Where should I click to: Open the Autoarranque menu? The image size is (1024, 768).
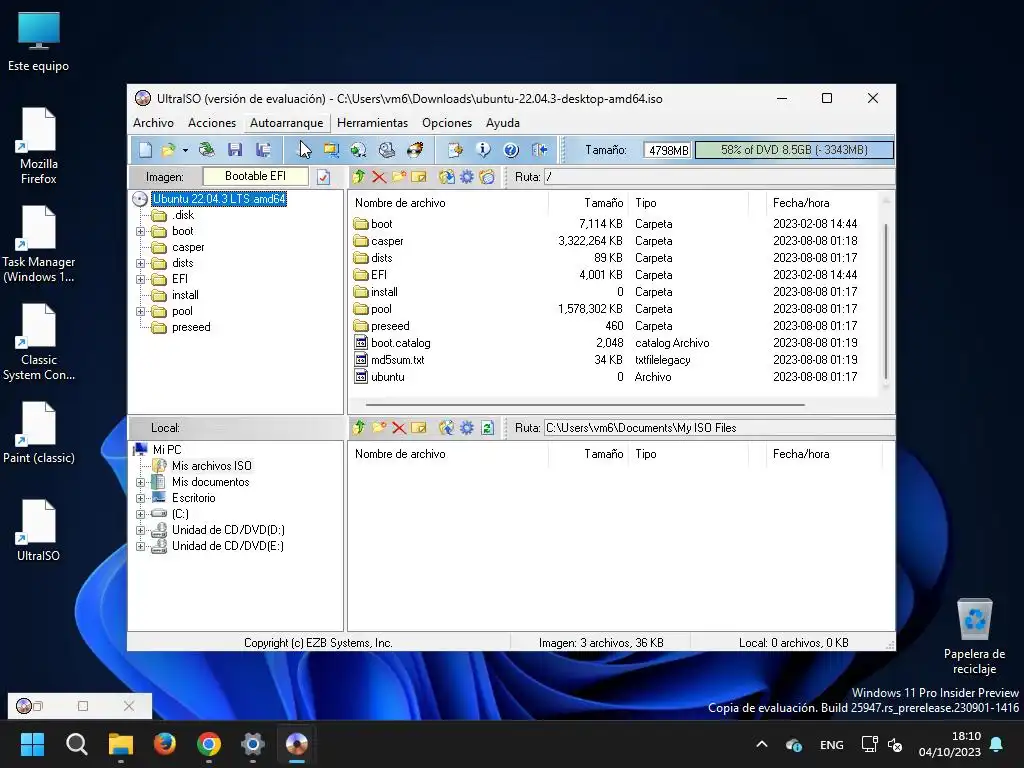286,123
